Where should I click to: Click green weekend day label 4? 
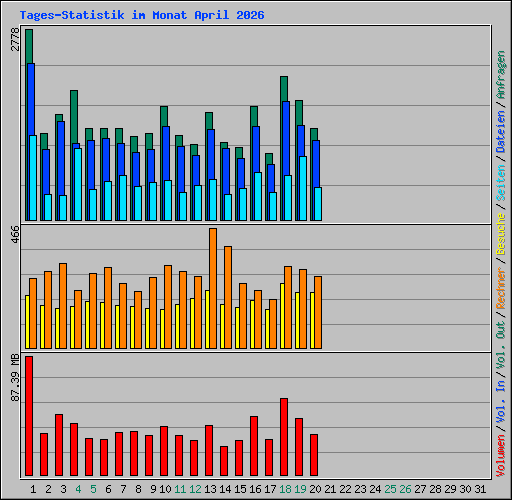click(78, 489)
